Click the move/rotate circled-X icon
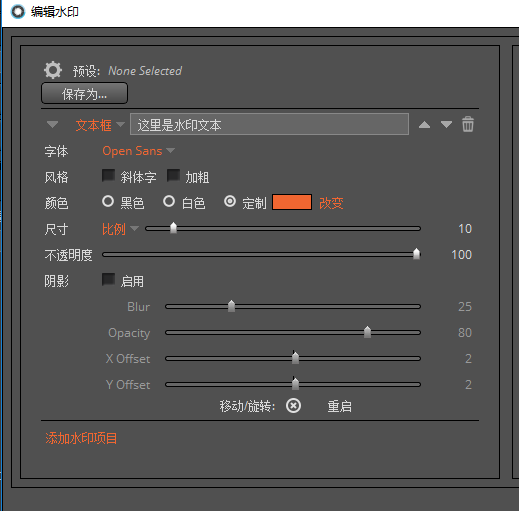 [x=293, y=406]
